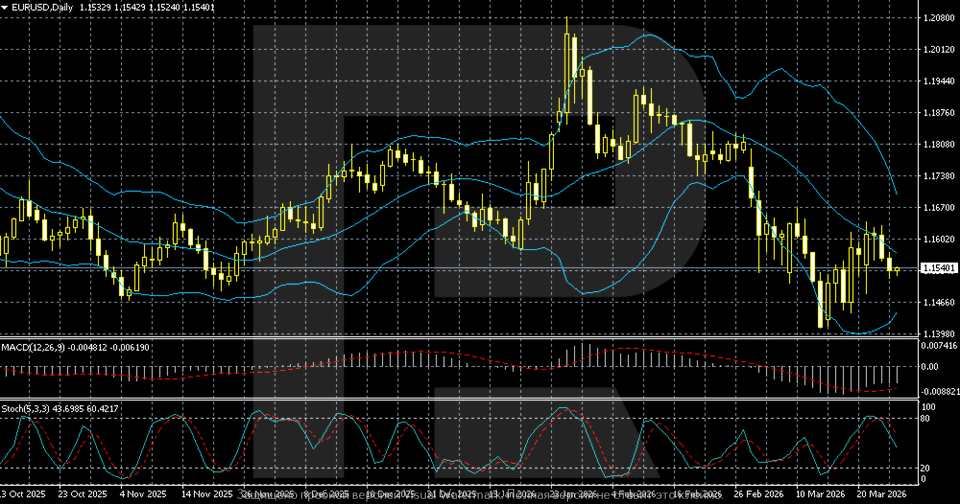Click the 20 Mar 2026 date label
The height and width of the screenshot is (504, 960).
(x=880, y=494)
